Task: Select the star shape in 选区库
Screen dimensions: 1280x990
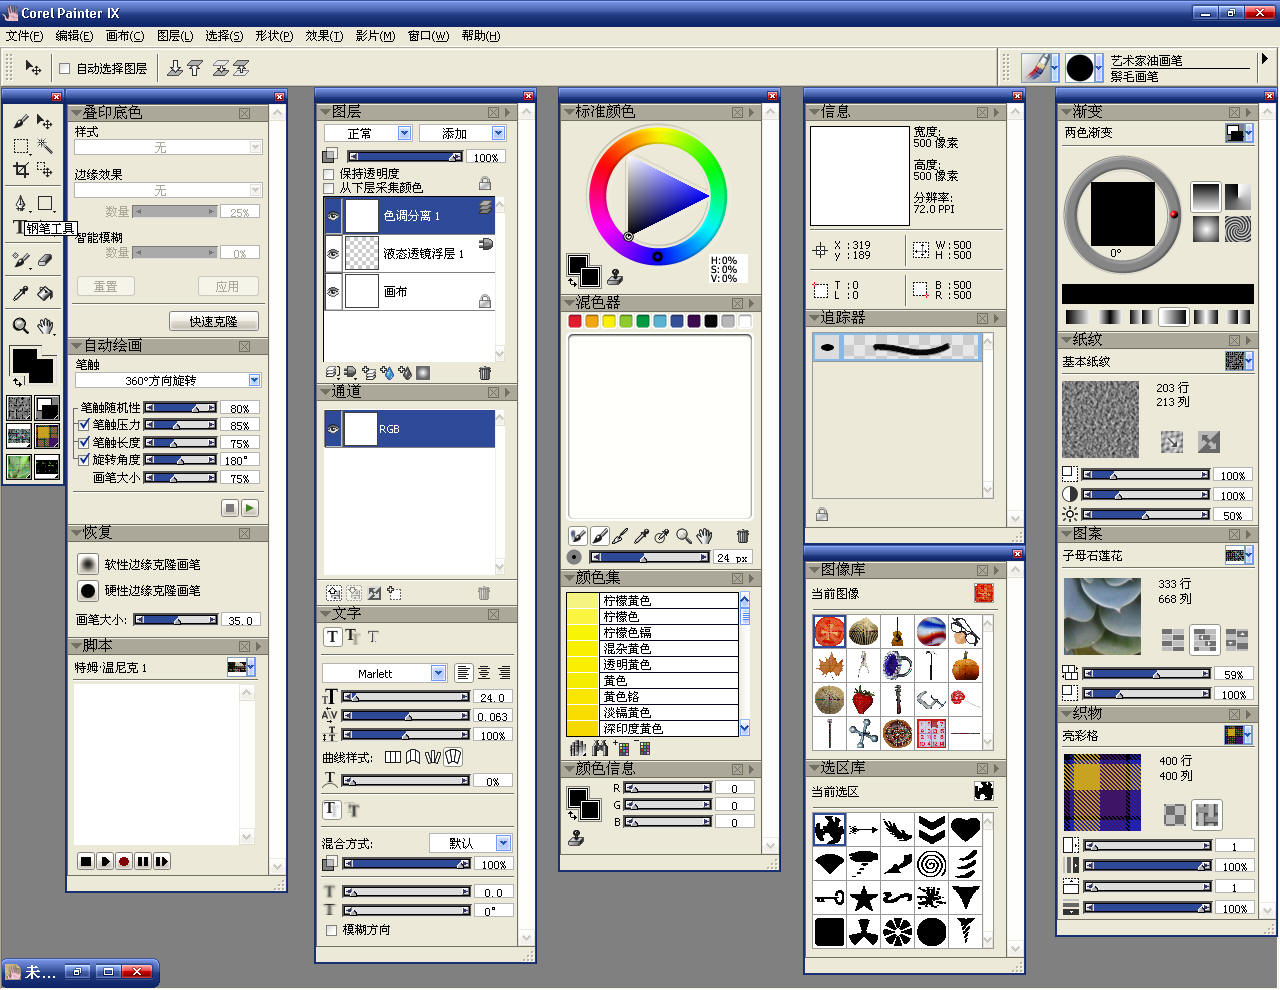Action: pyautogui.click(x=863, y=898)
